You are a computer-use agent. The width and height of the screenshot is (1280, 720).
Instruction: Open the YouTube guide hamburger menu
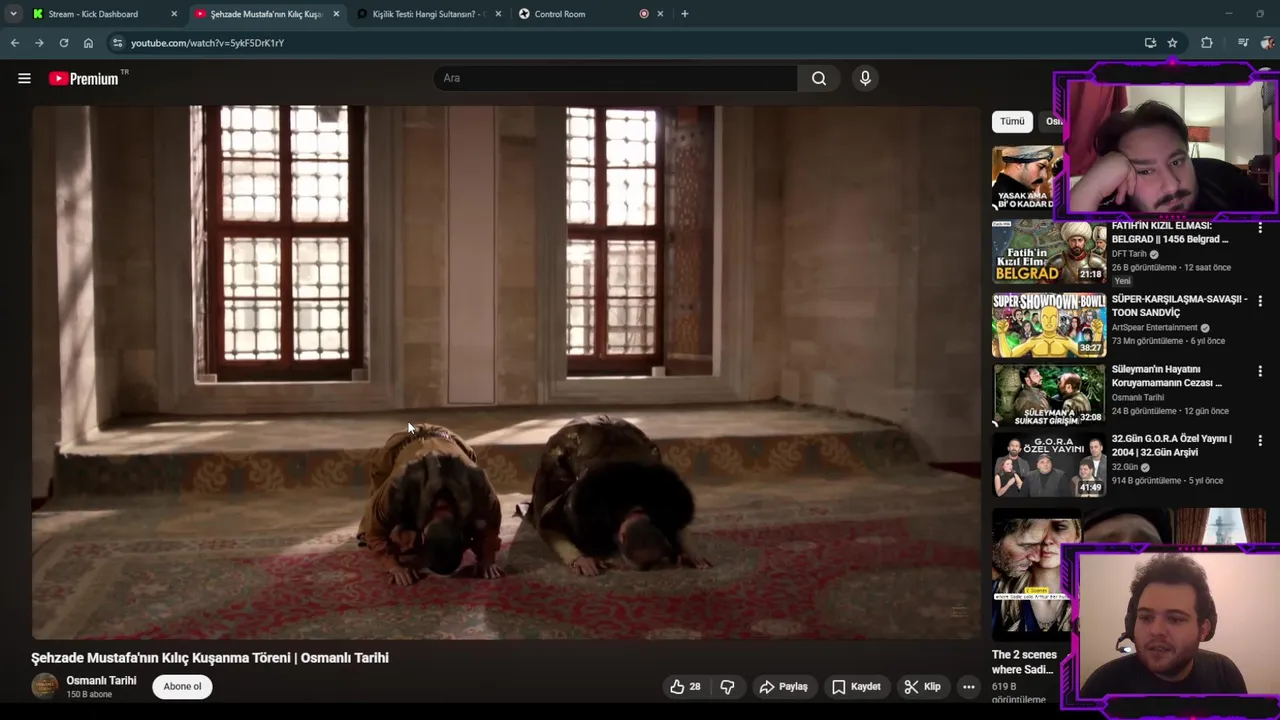tap(24, 78)
